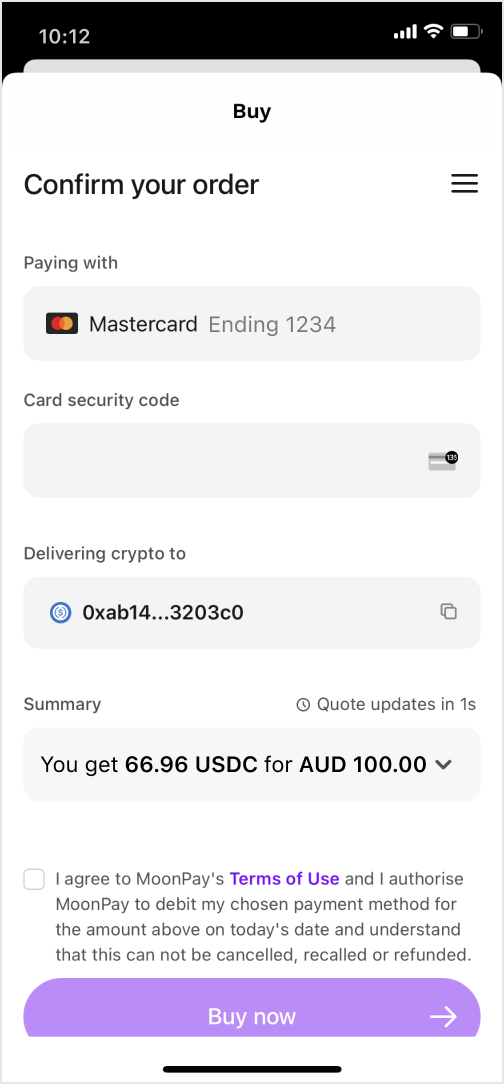Tap the battery status icon
Viewport: 504px width, 1084px height.
pos(467,31)
